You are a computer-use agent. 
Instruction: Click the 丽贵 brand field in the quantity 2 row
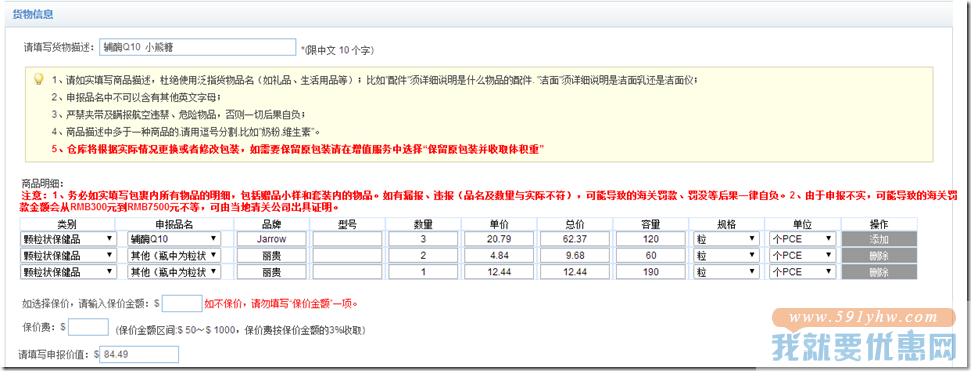coord(272,255)
